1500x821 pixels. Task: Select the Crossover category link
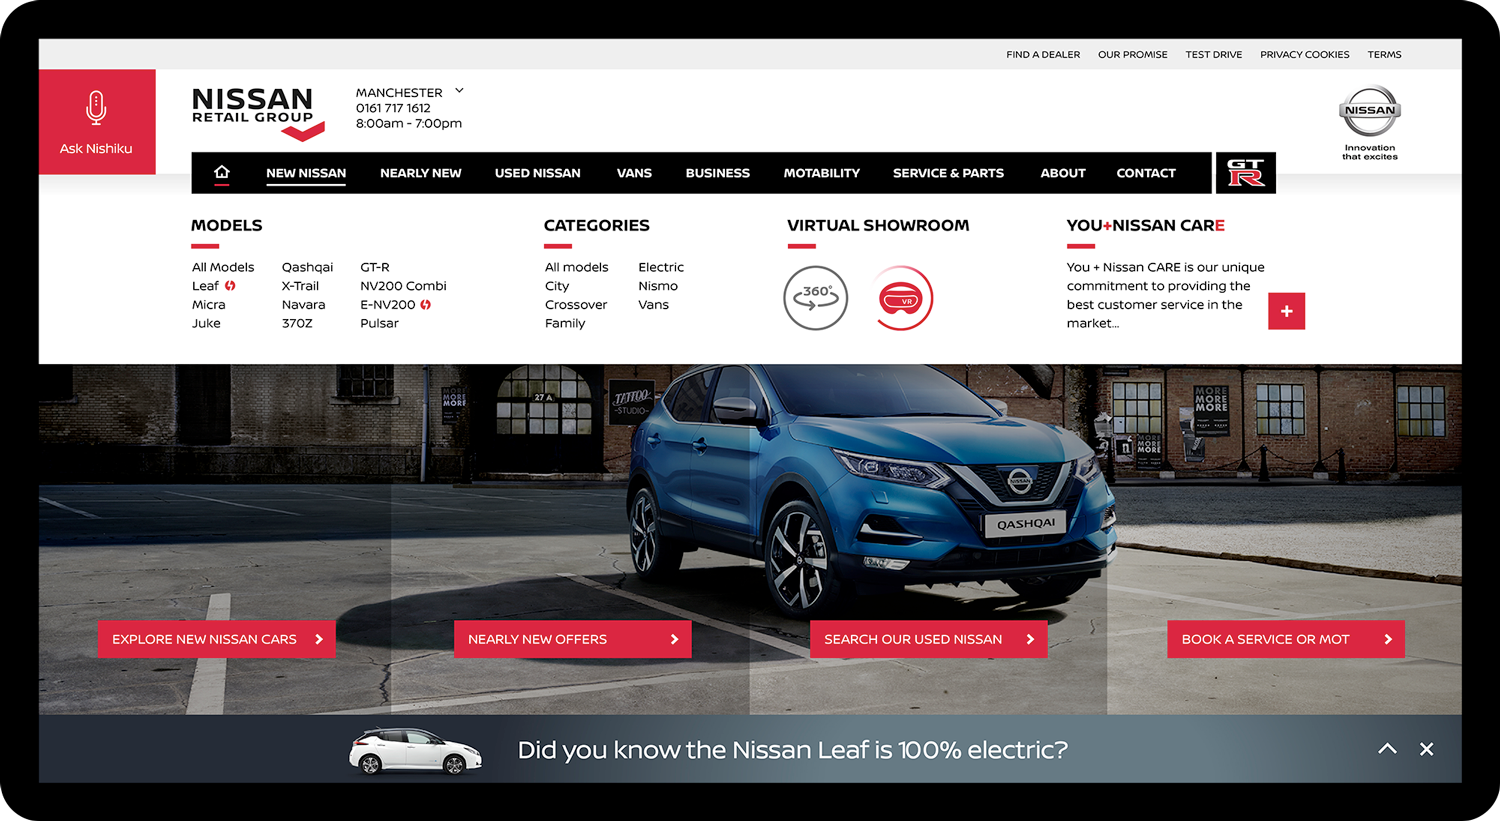pyautogui.click(x=576, y=305)
